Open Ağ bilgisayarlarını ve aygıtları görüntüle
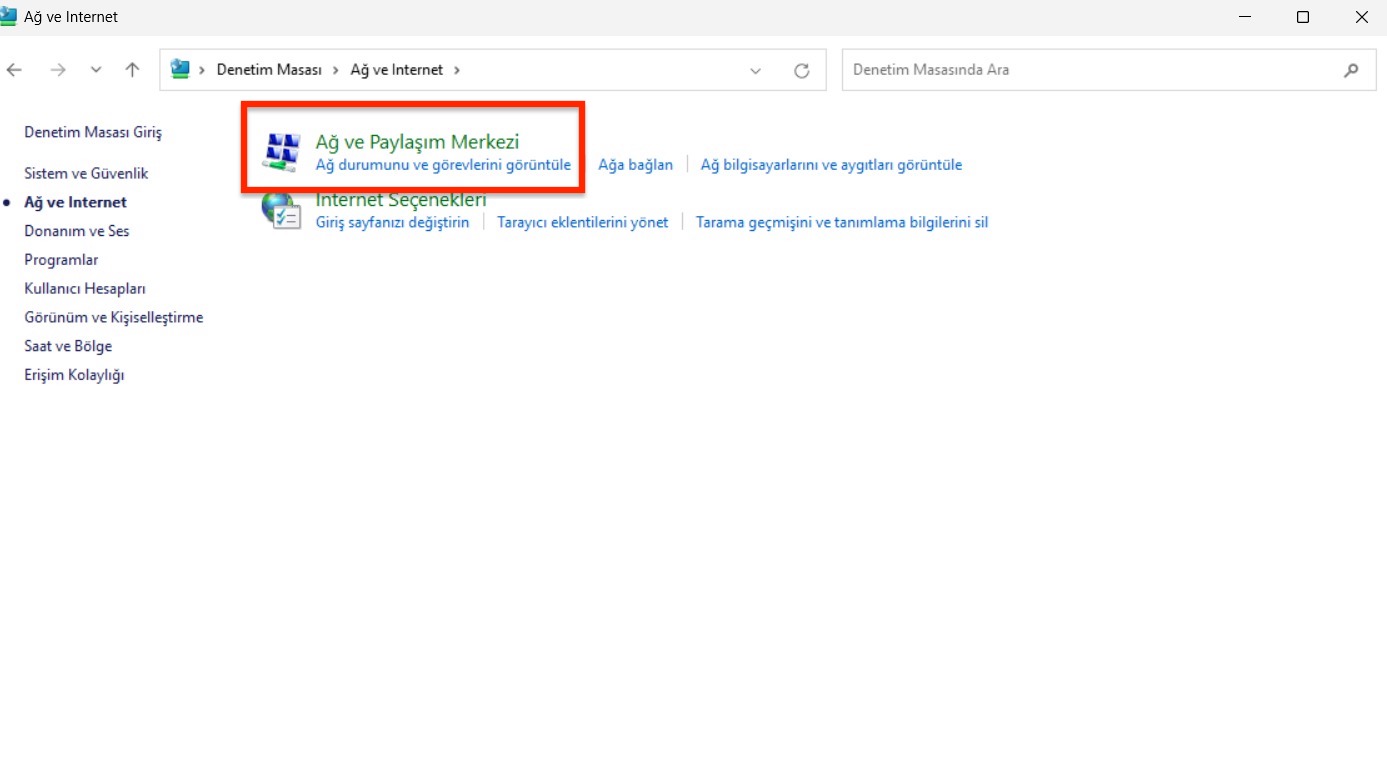 point(831,164)
